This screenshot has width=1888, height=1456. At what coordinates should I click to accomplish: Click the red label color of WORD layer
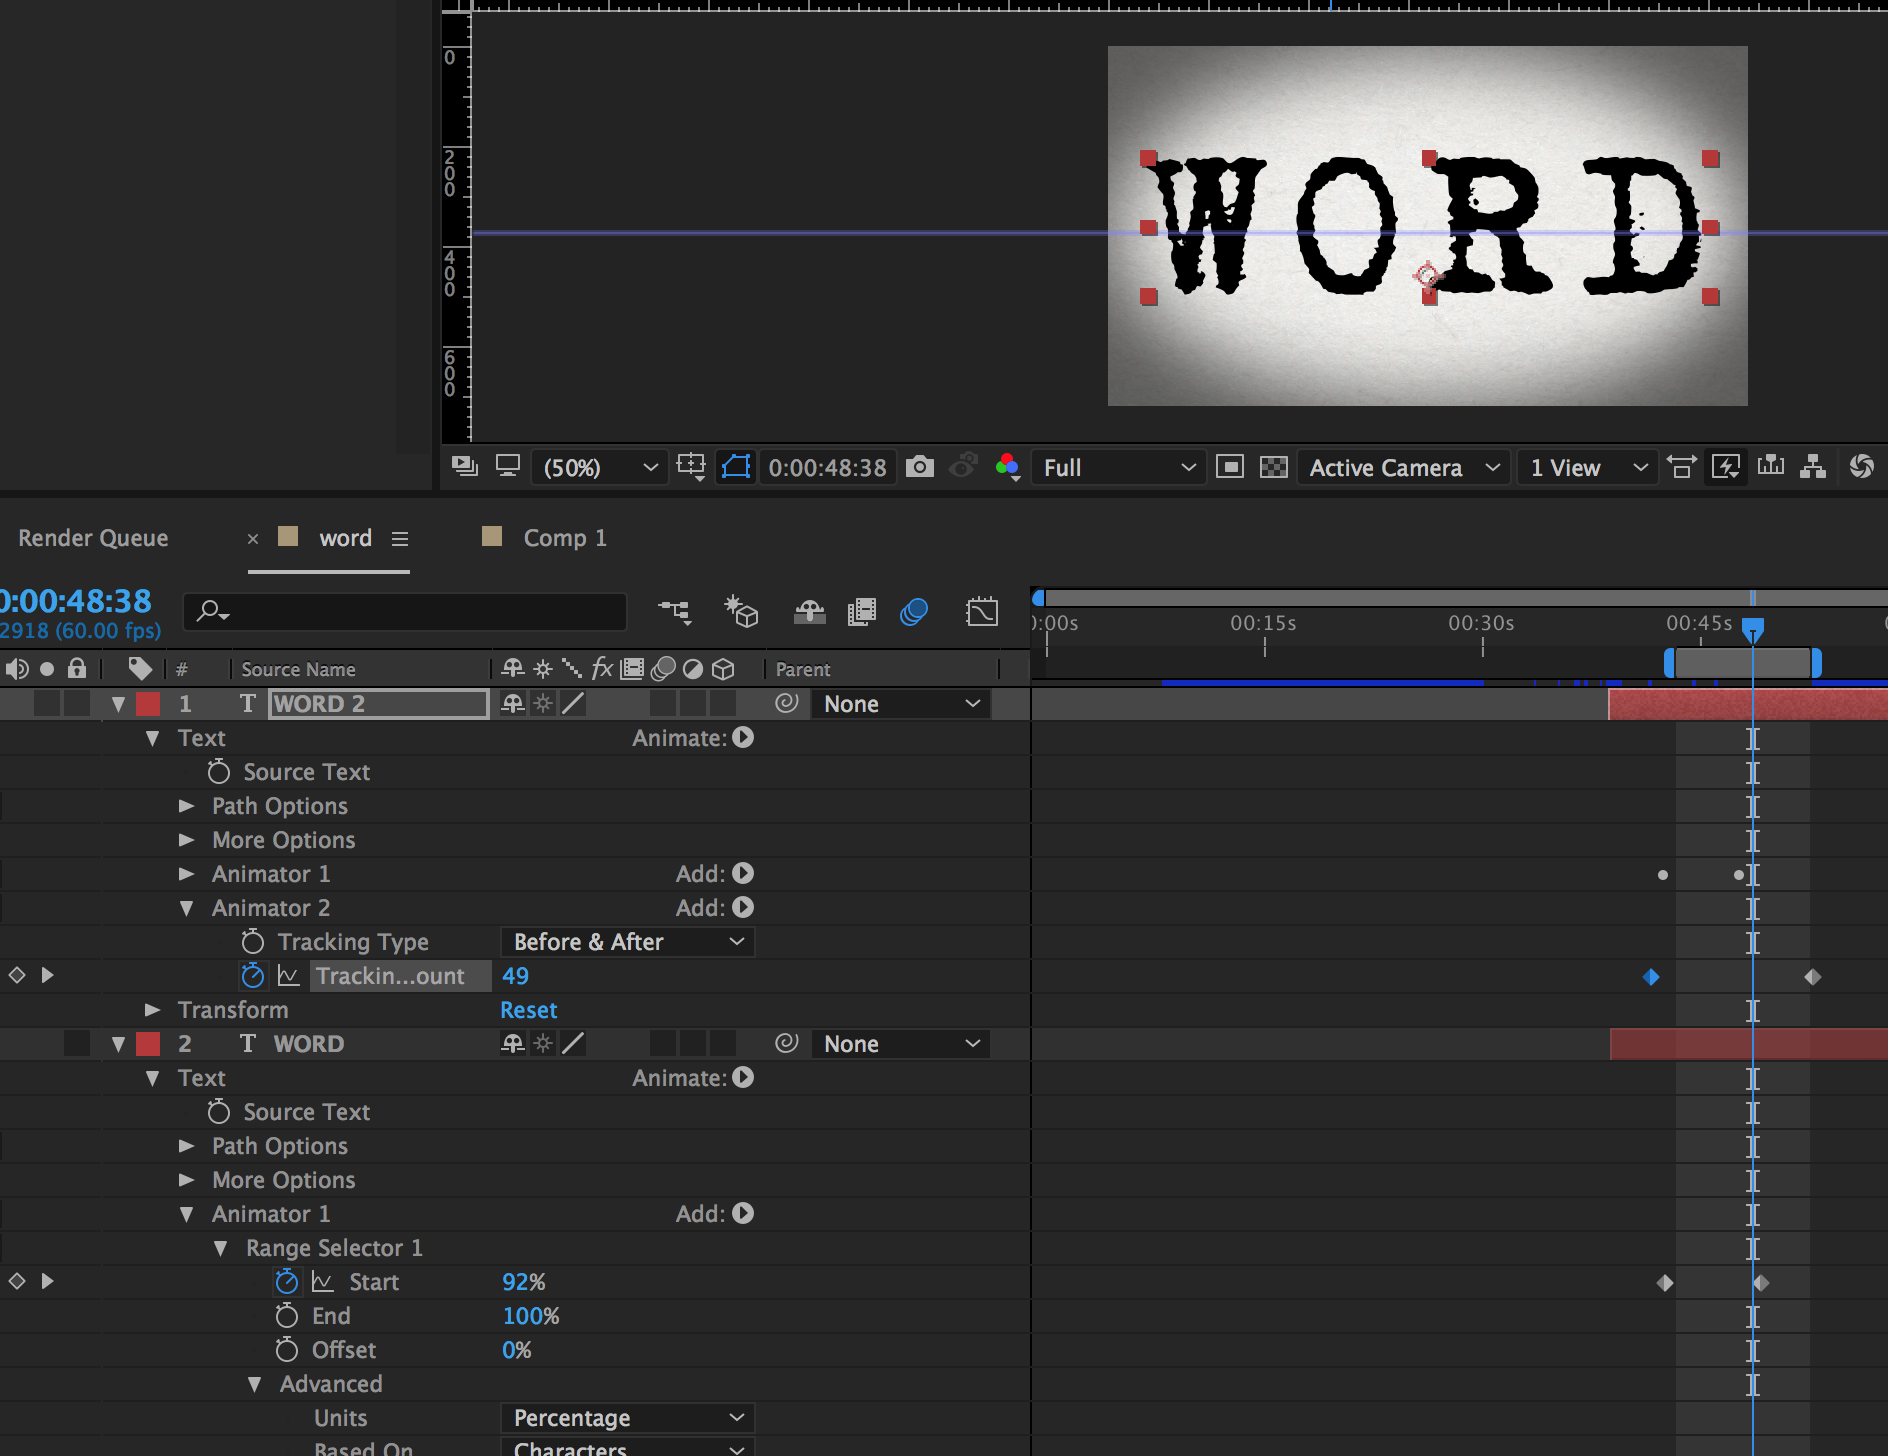coord(148,1043)
